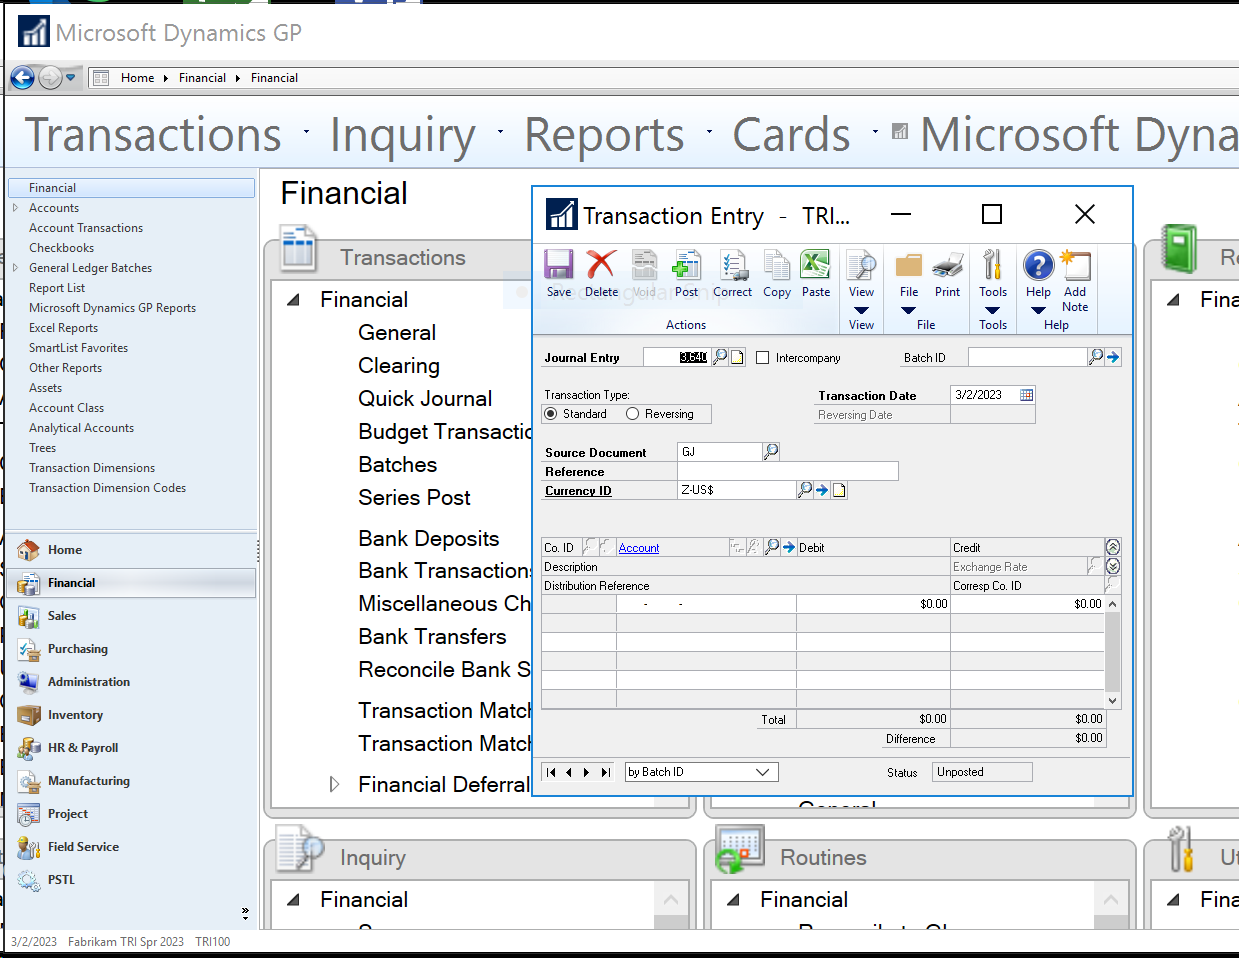Click Home in the breadcrumb bar

137,78
